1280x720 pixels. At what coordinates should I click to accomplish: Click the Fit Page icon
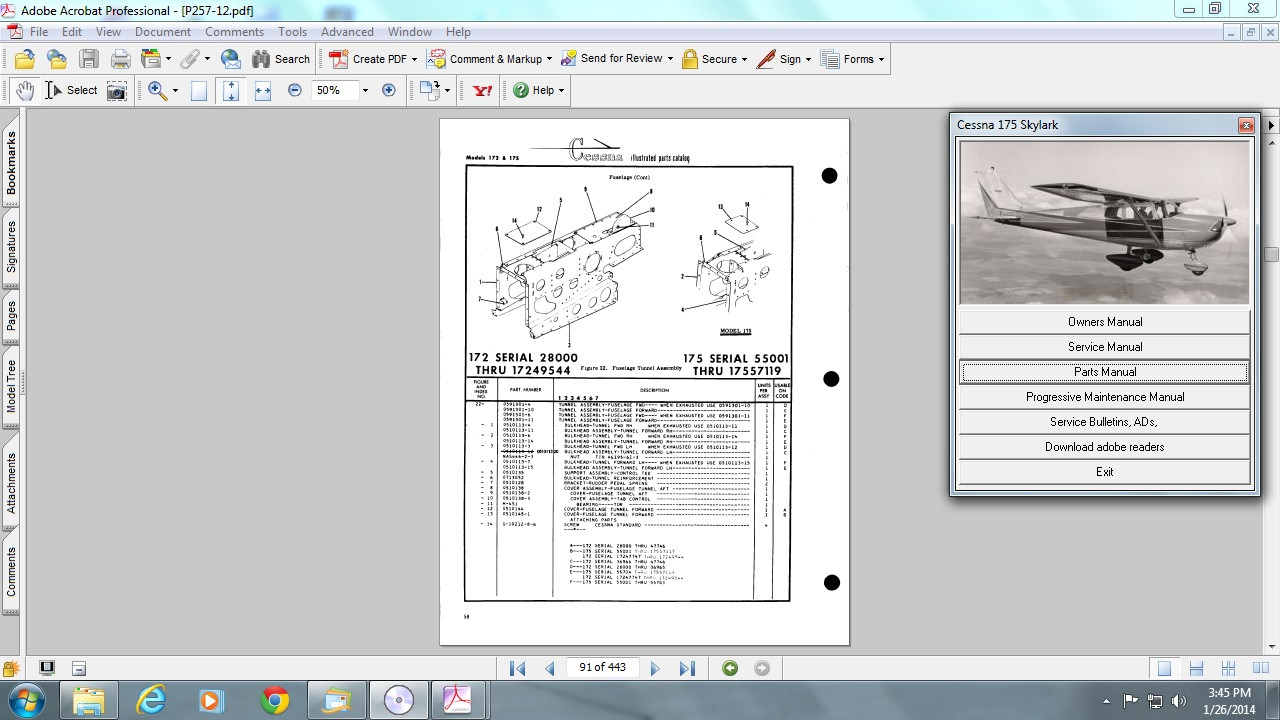click(x=231, y=90)
